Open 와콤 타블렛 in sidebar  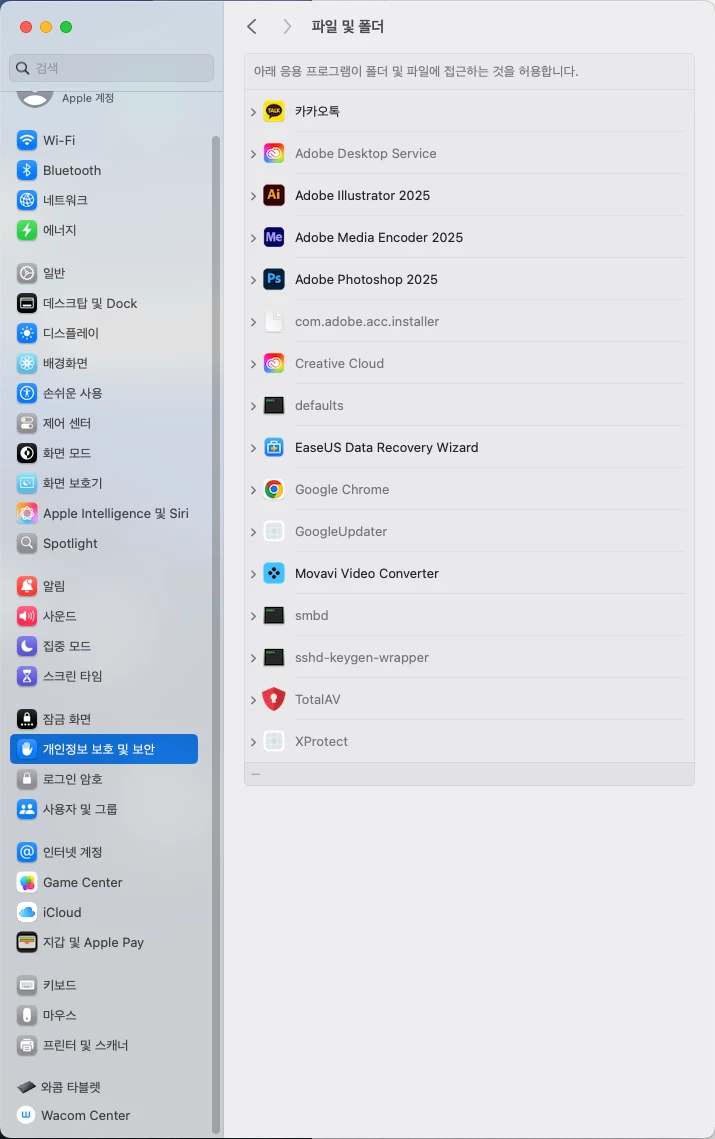(104, 1087)
